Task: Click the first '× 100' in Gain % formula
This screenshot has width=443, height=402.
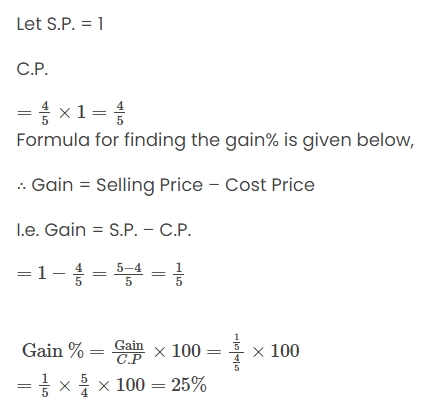Action: pos(177,351)
